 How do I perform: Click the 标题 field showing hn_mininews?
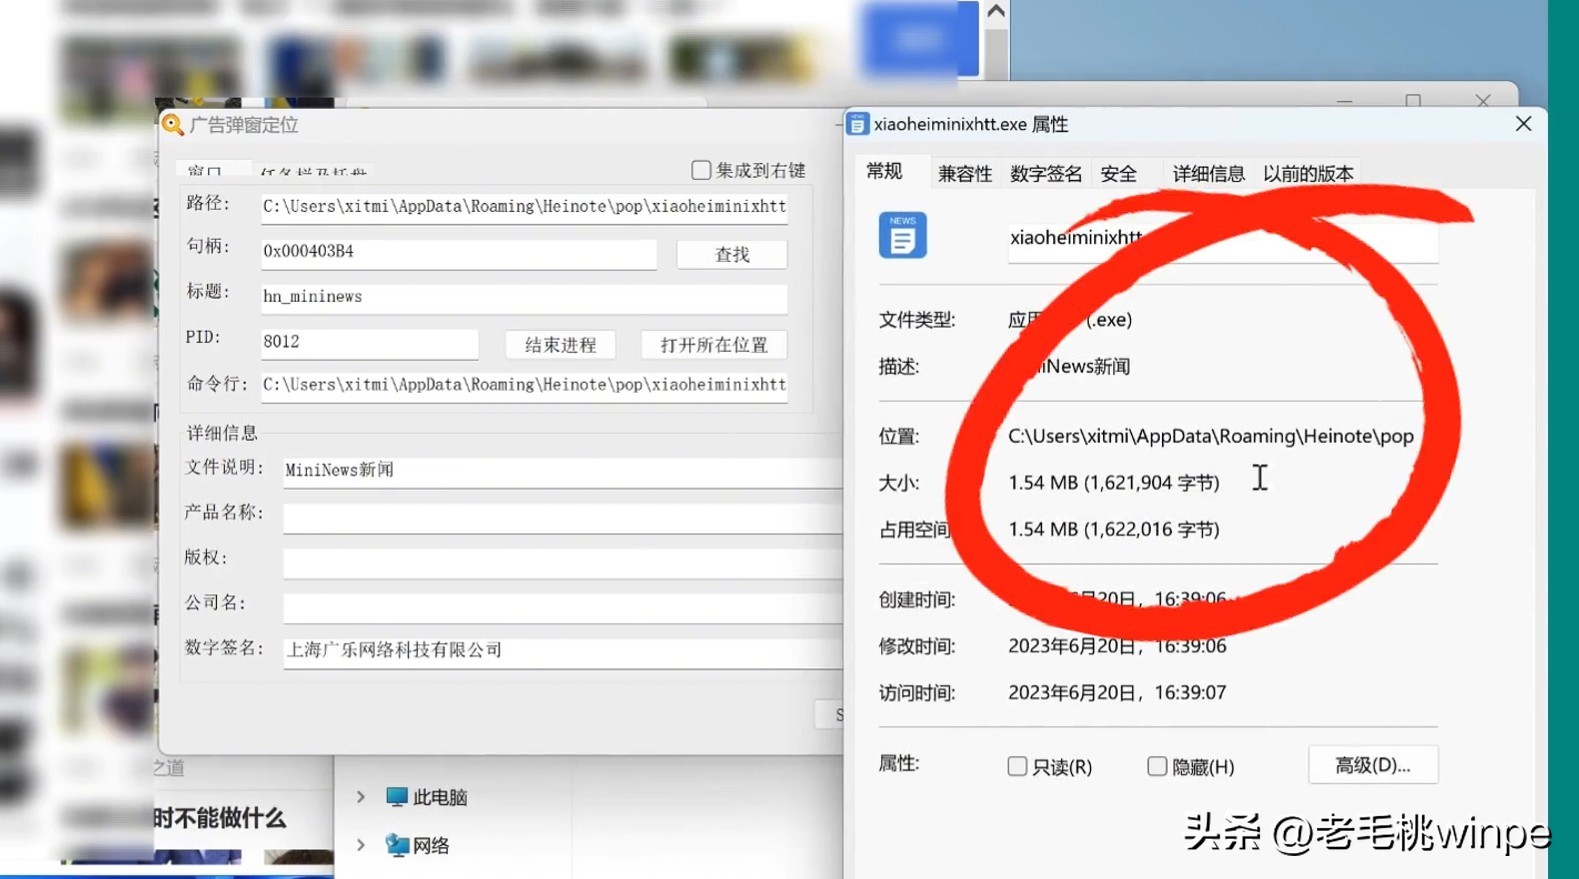[x=524, y=297]
